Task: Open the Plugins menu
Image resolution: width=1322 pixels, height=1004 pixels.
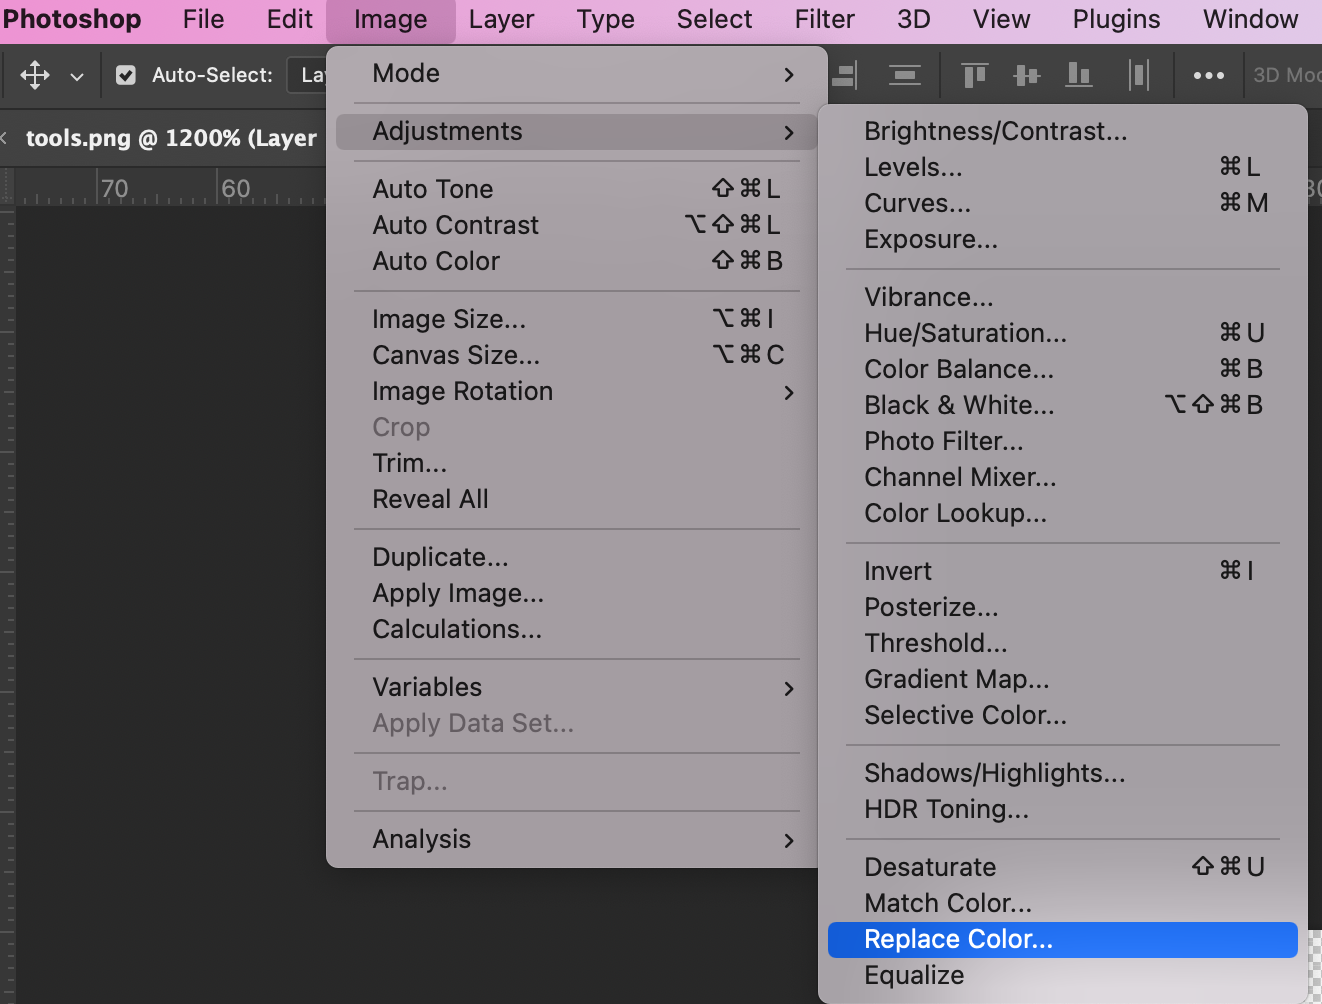Action: pyautogui.click(x=1116, y=19)
